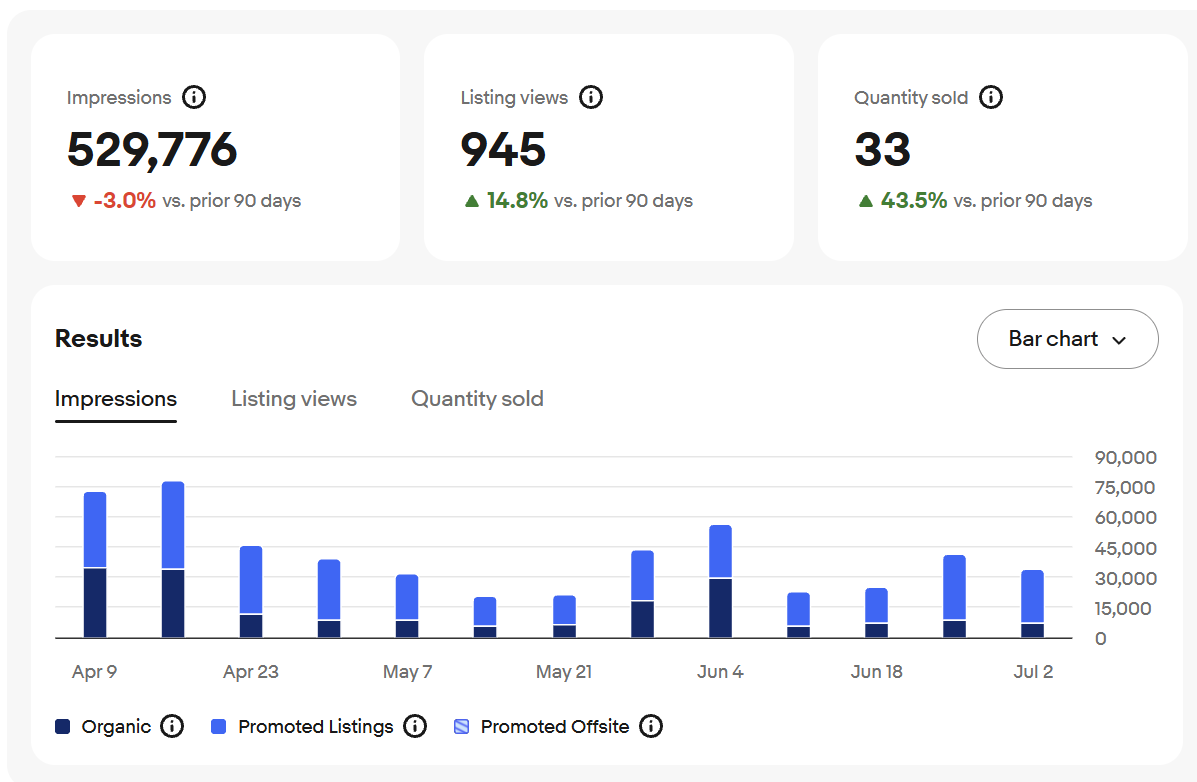Switch to the Listing views tab
The image size is (1197, 782).
click(294, 399)
